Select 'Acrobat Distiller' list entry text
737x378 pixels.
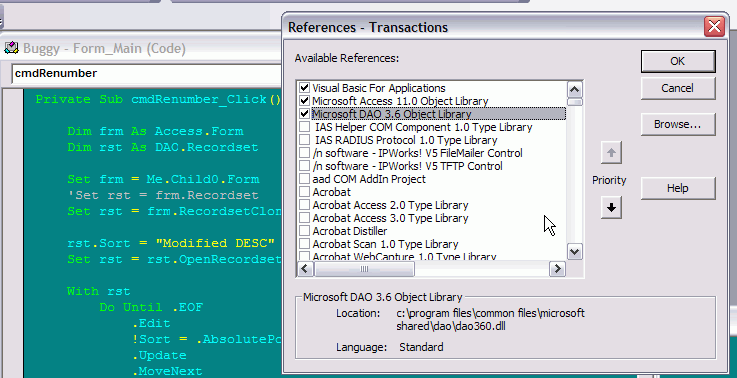click(350, 231)
